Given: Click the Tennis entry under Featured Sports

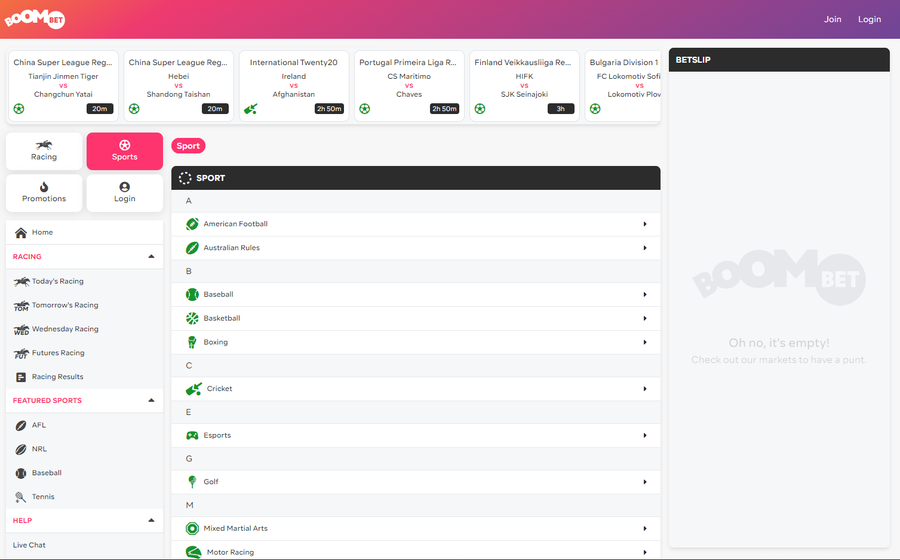Looking at the screenshot, I should 84,497.
